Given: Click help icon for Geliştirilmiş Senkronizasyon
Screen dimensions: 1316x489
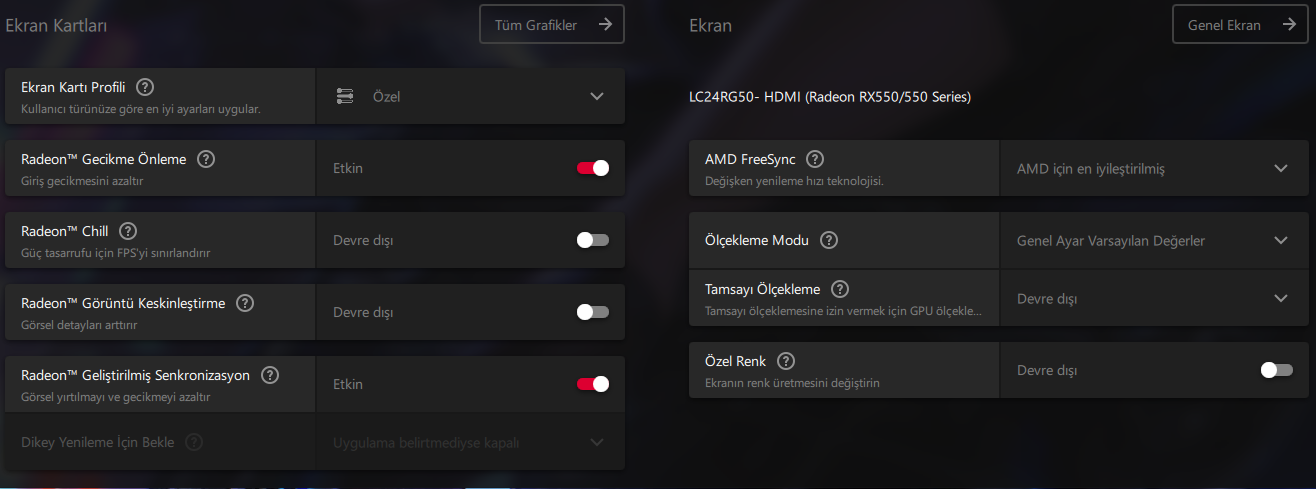Looking at the screenshot, I should click(x=270, y=375).
